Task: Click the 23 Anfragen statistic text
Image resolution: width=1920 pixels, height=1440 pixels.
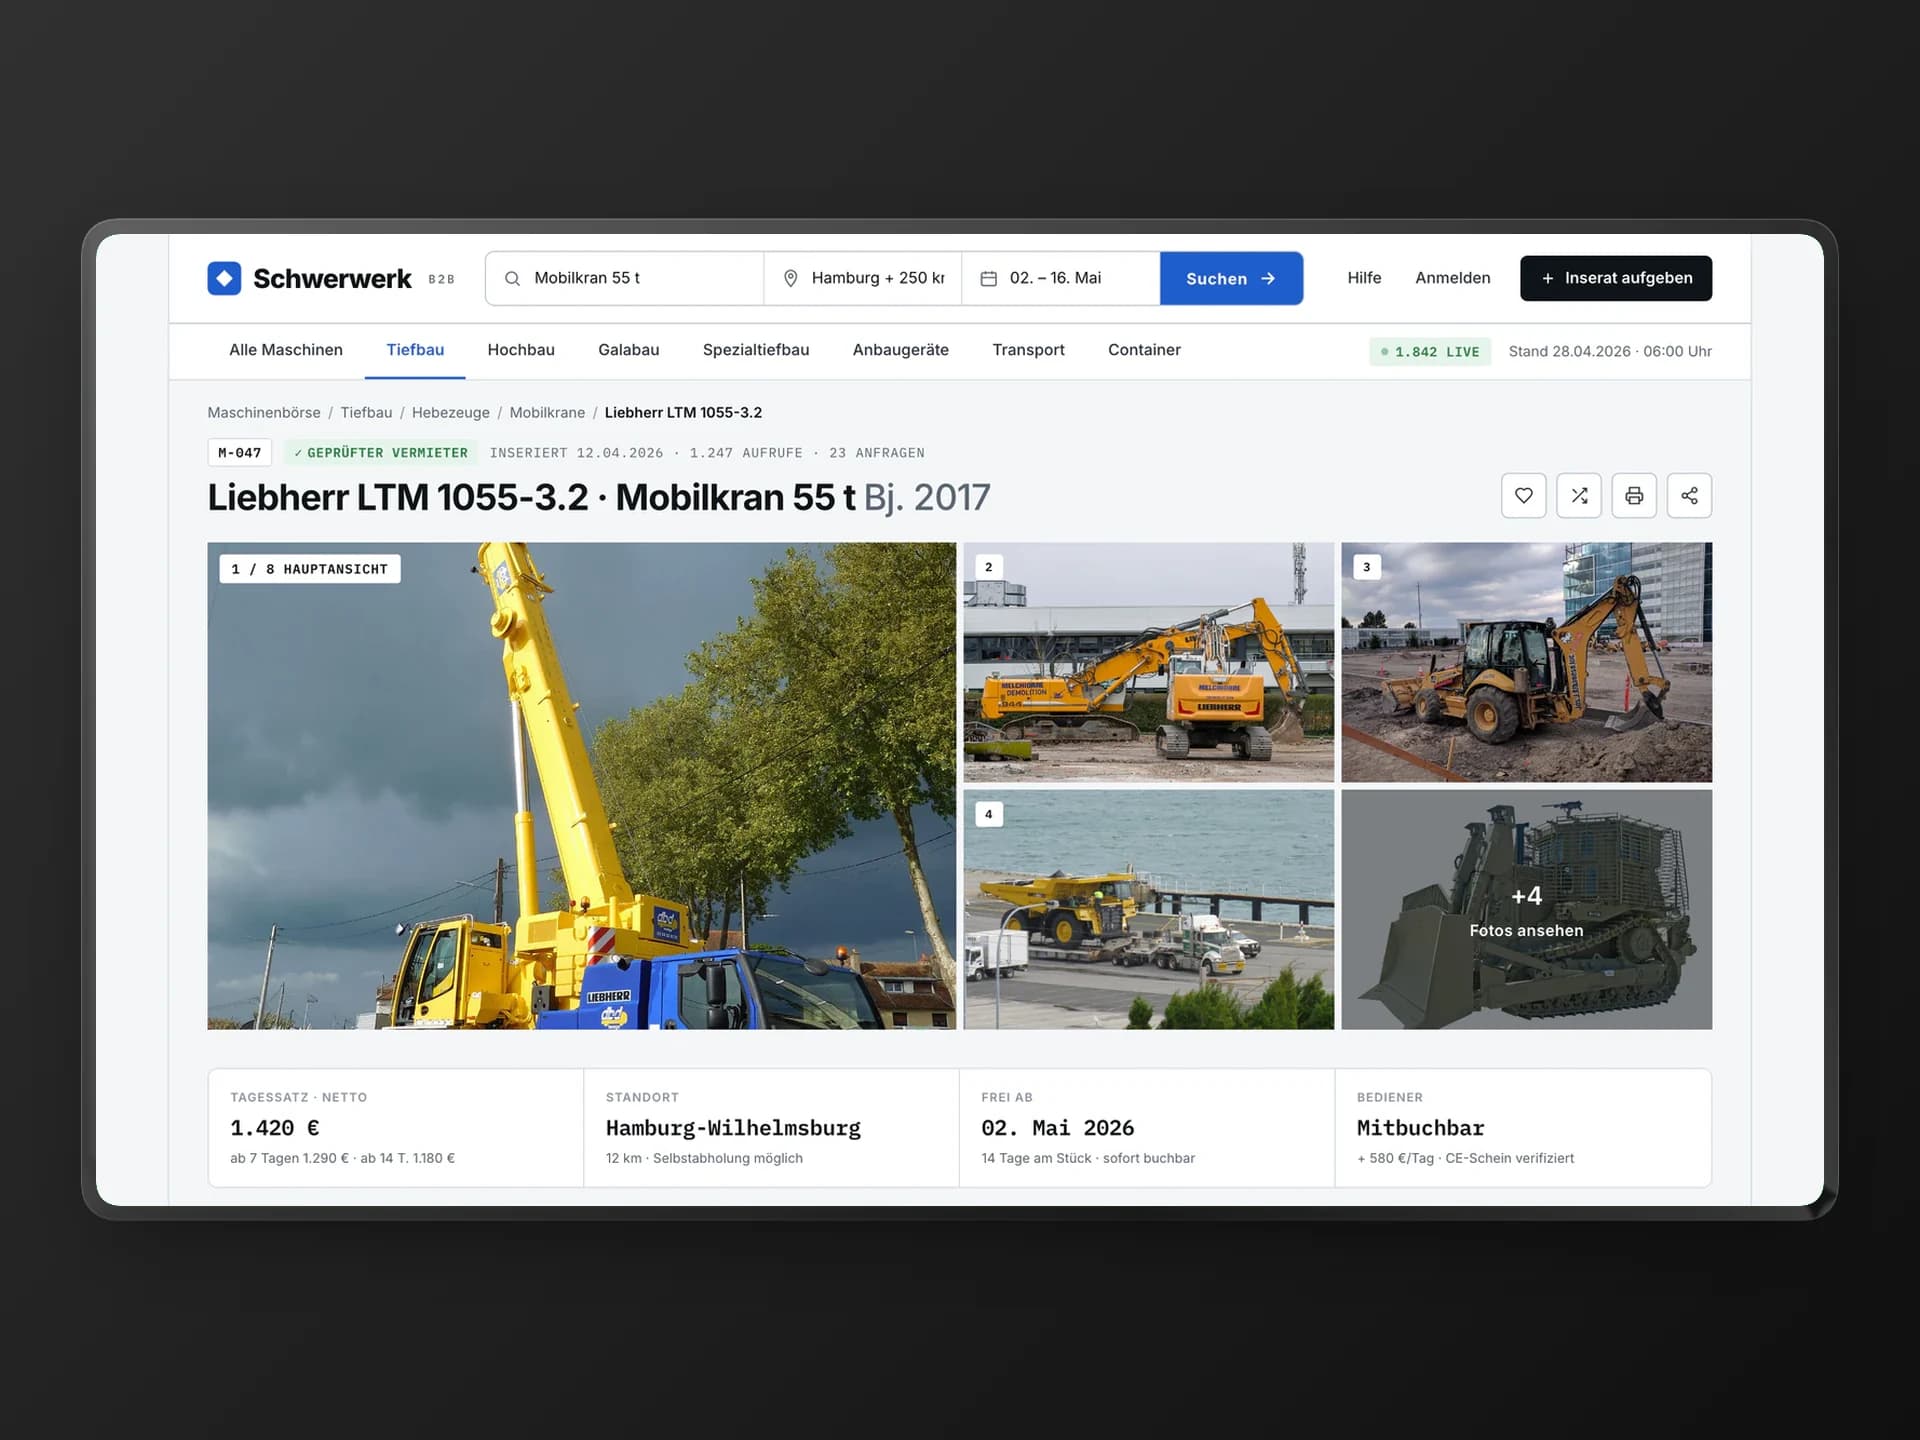Action: point(877,453)
